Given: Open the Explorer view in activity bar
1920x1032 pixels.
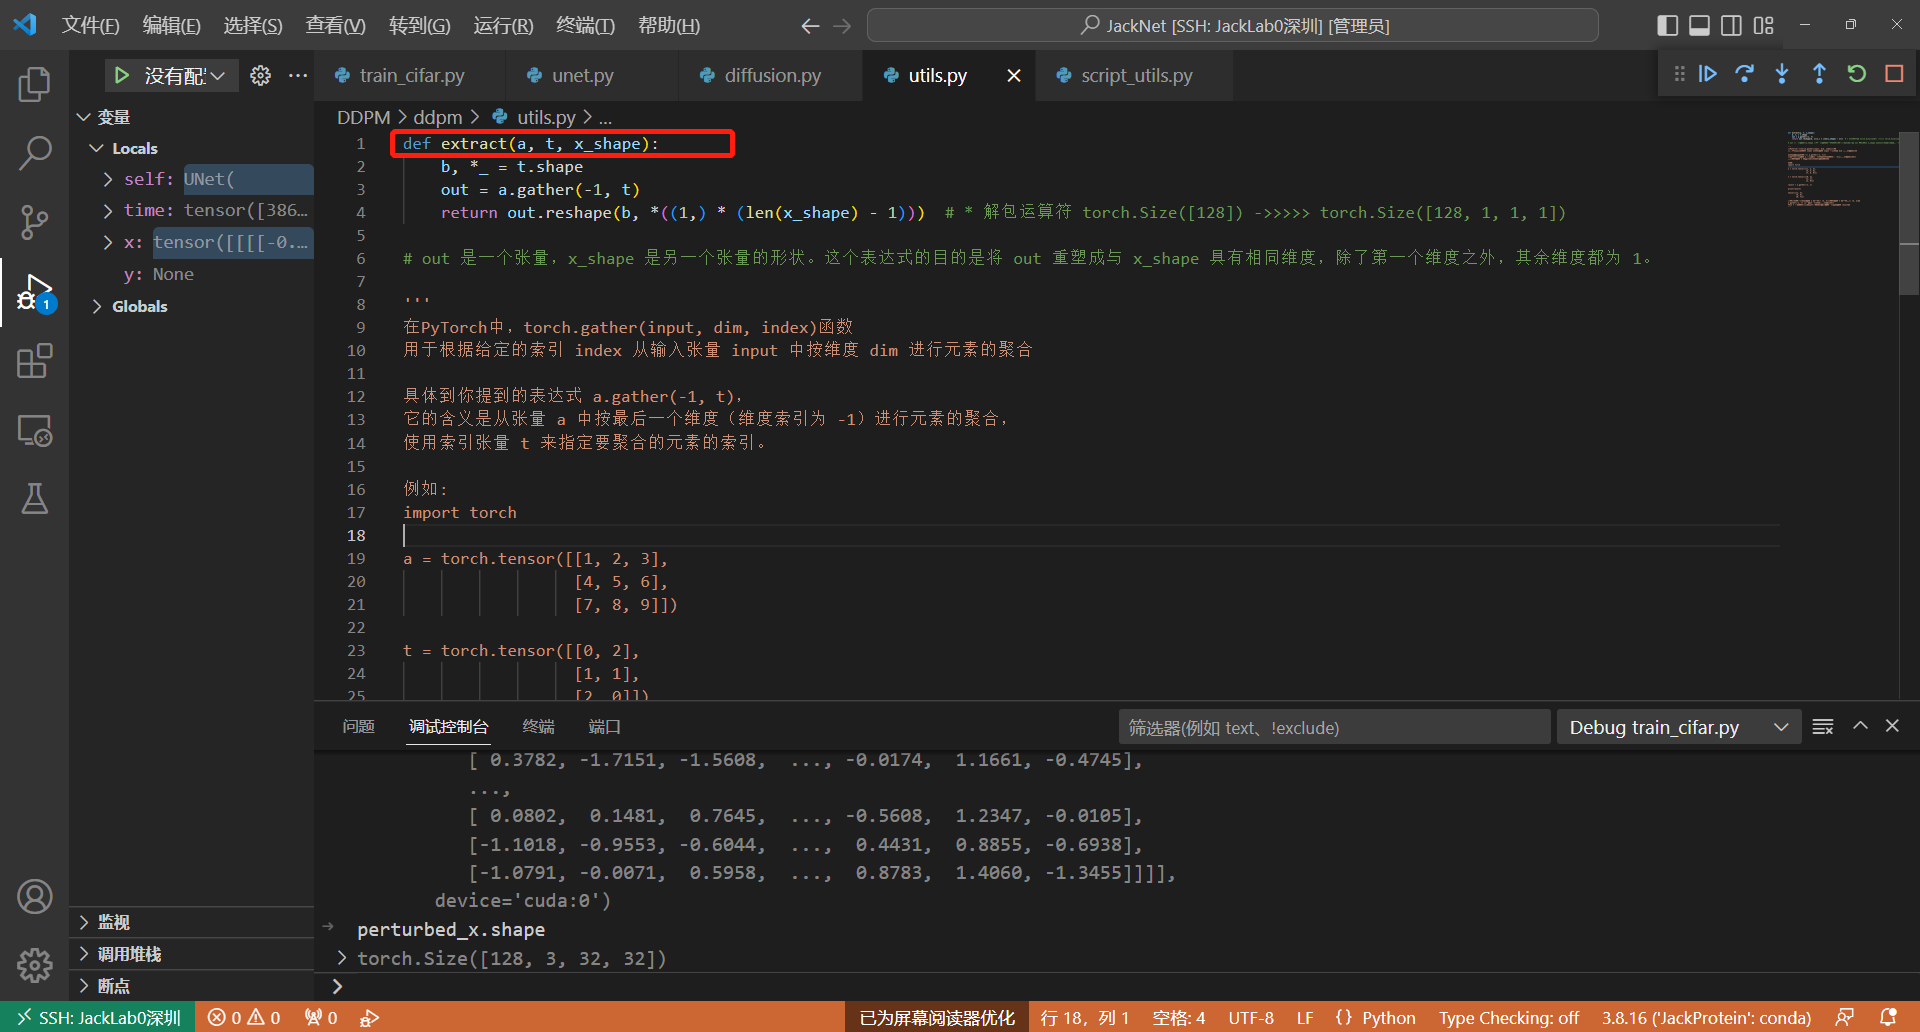Looking at the screenshot, I should pyautogui.click(x=34, y=84).
